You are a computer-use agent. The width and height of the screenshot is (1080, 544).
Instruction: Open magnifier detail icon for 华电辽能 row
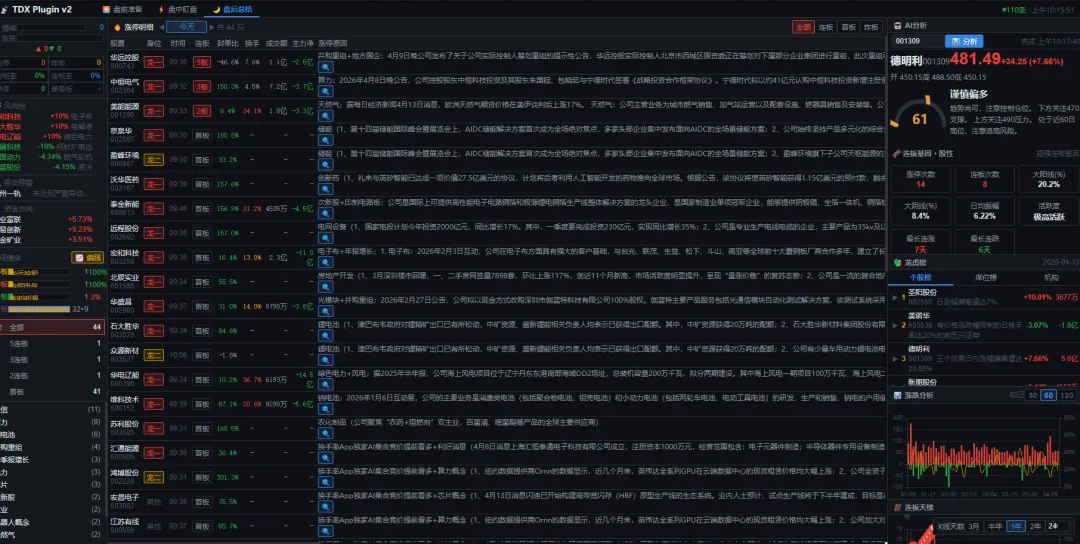[x=325, y=384]
